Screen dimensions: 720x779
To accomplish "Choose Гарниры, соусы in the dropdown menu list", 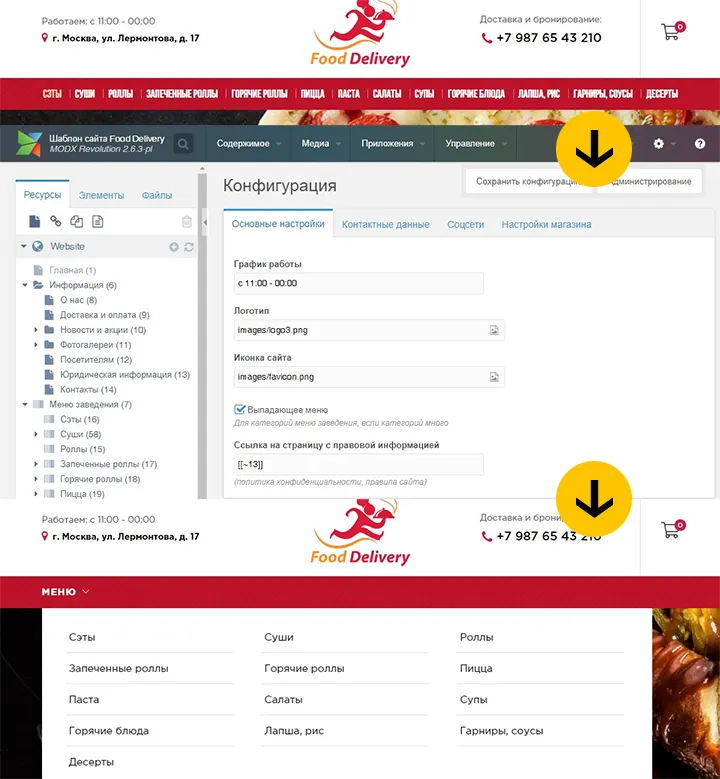I will pos(501,731).
